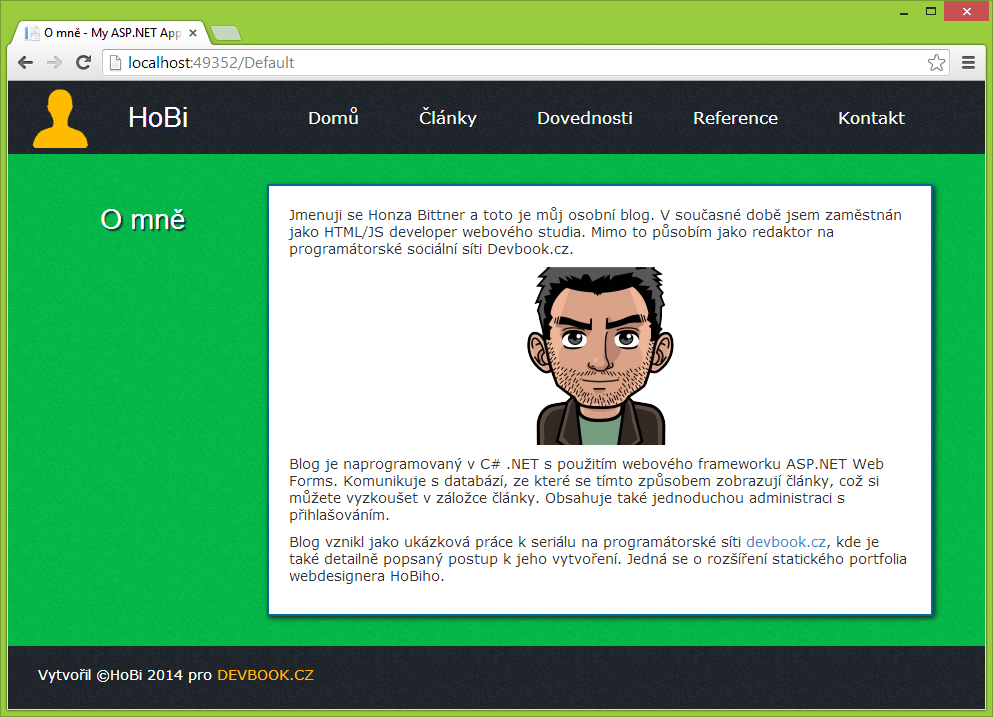
Task: Open the Články navigation item
Action: [x=446, y=117]
